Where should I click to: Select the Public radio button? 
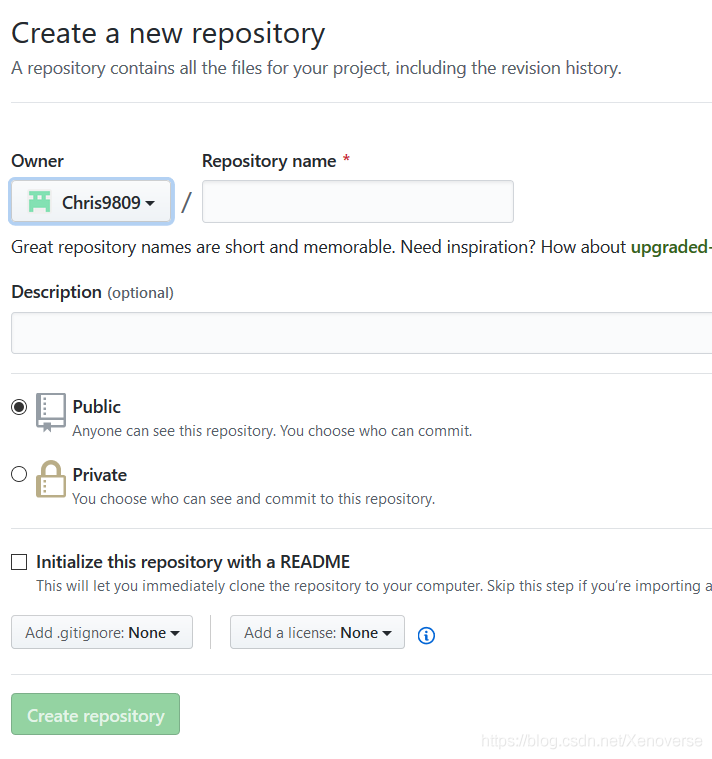(19, 407)
